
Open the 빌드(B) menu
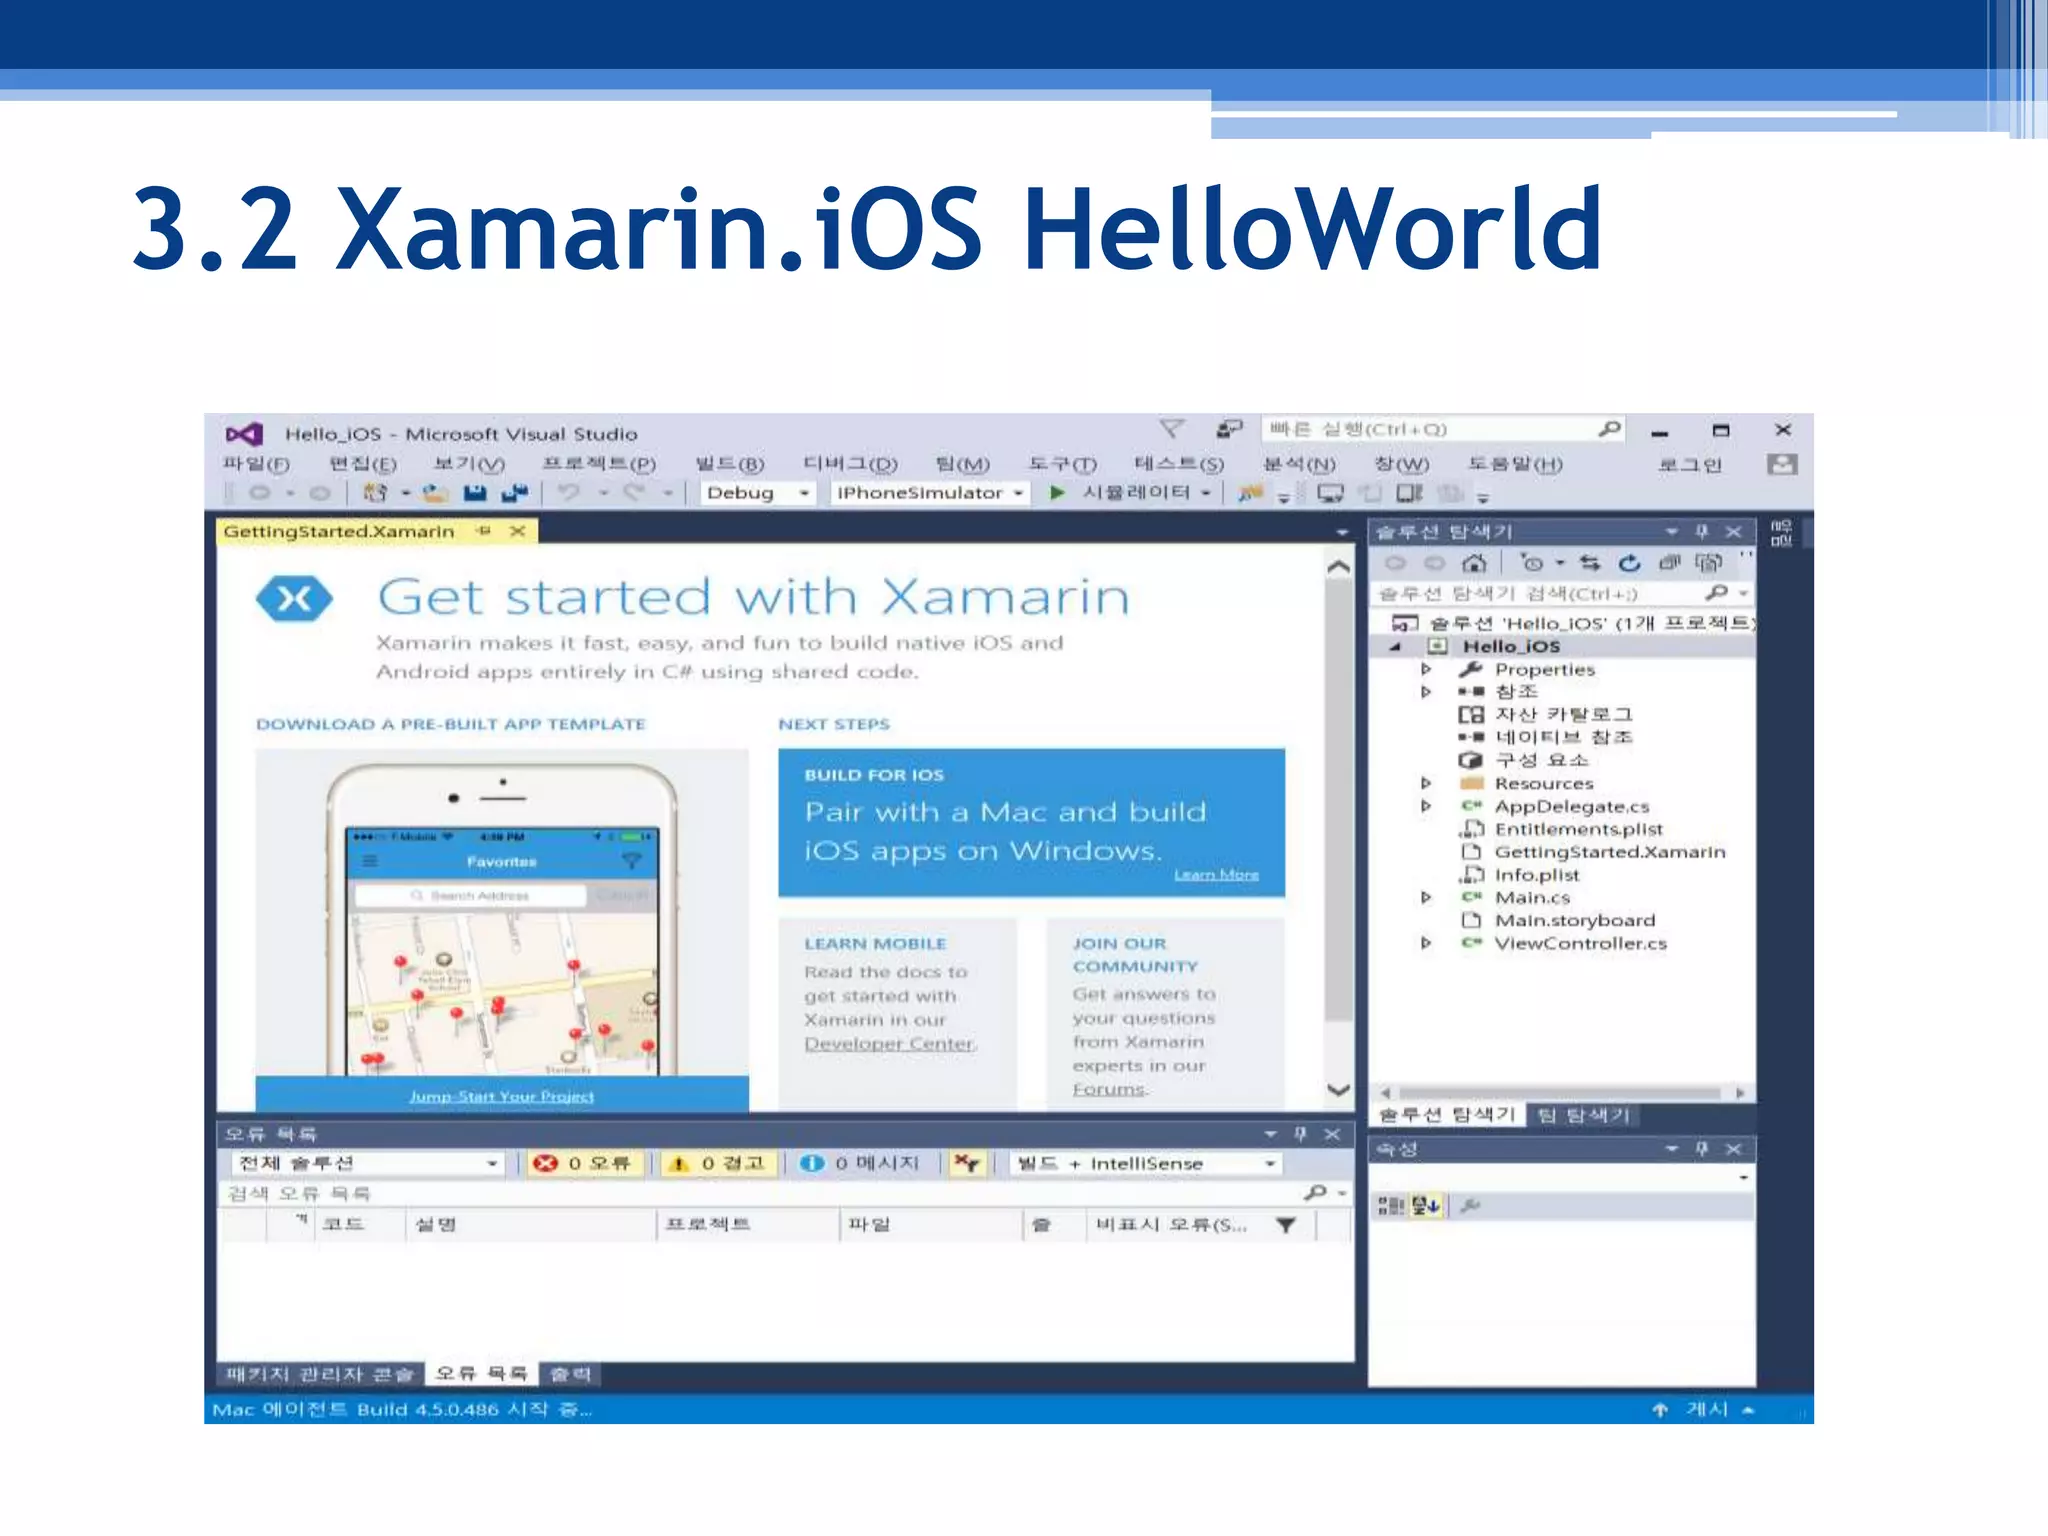point(730,464)
